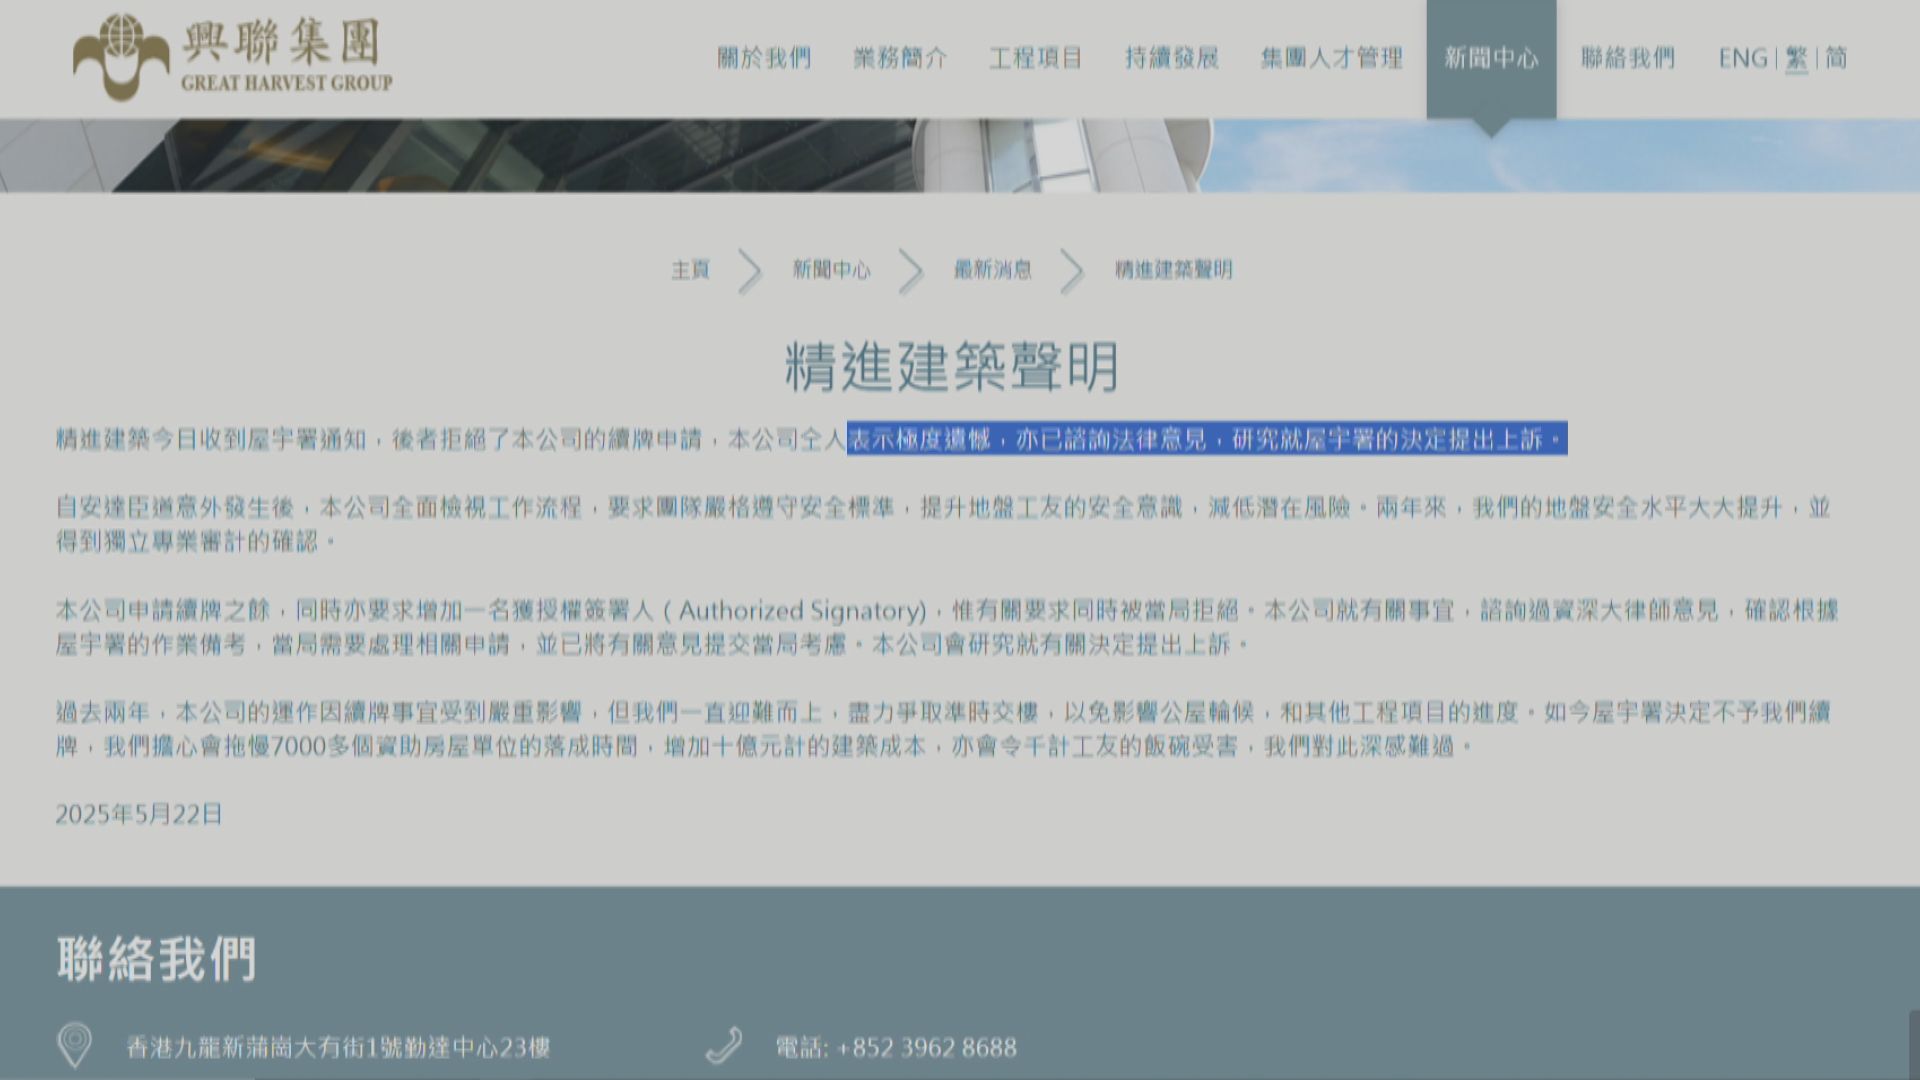Go to 主頁 breadcrumb link
This screenshot has width=1920, height=1080.
[690, 270]
